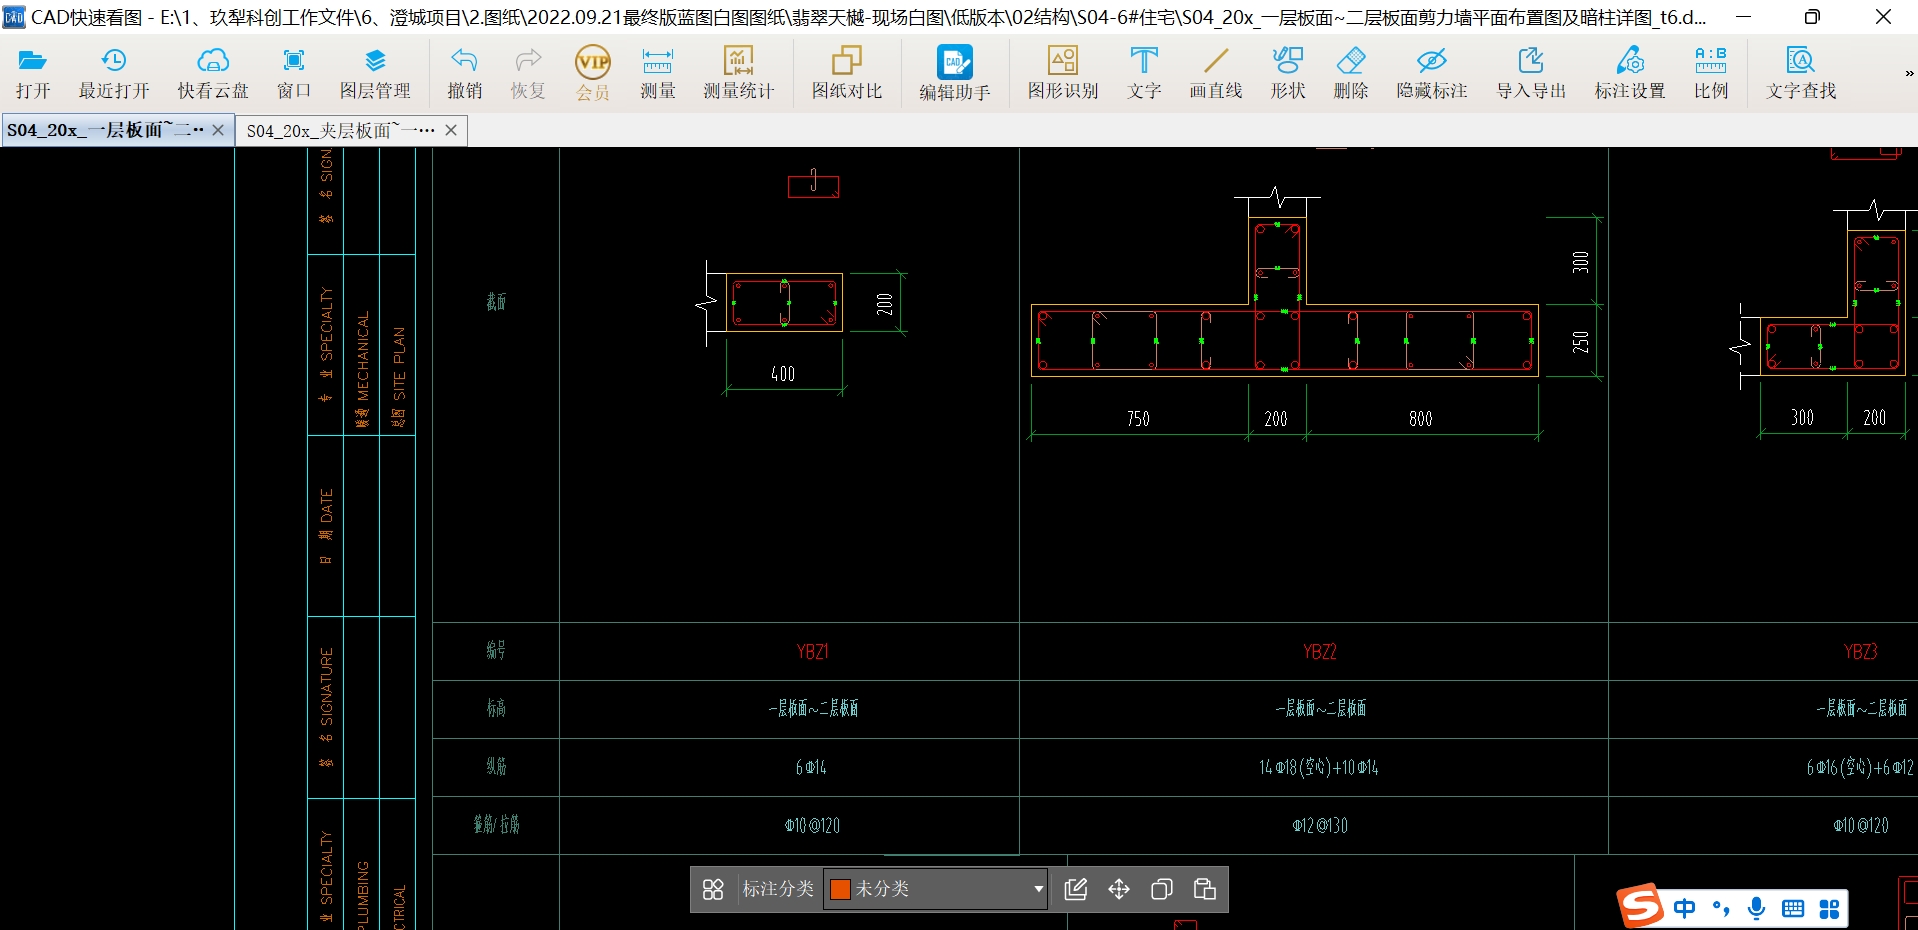The image size is (1918, 930).
Task: Show recently opened files (最近打开)
Action: click(114, 74)
